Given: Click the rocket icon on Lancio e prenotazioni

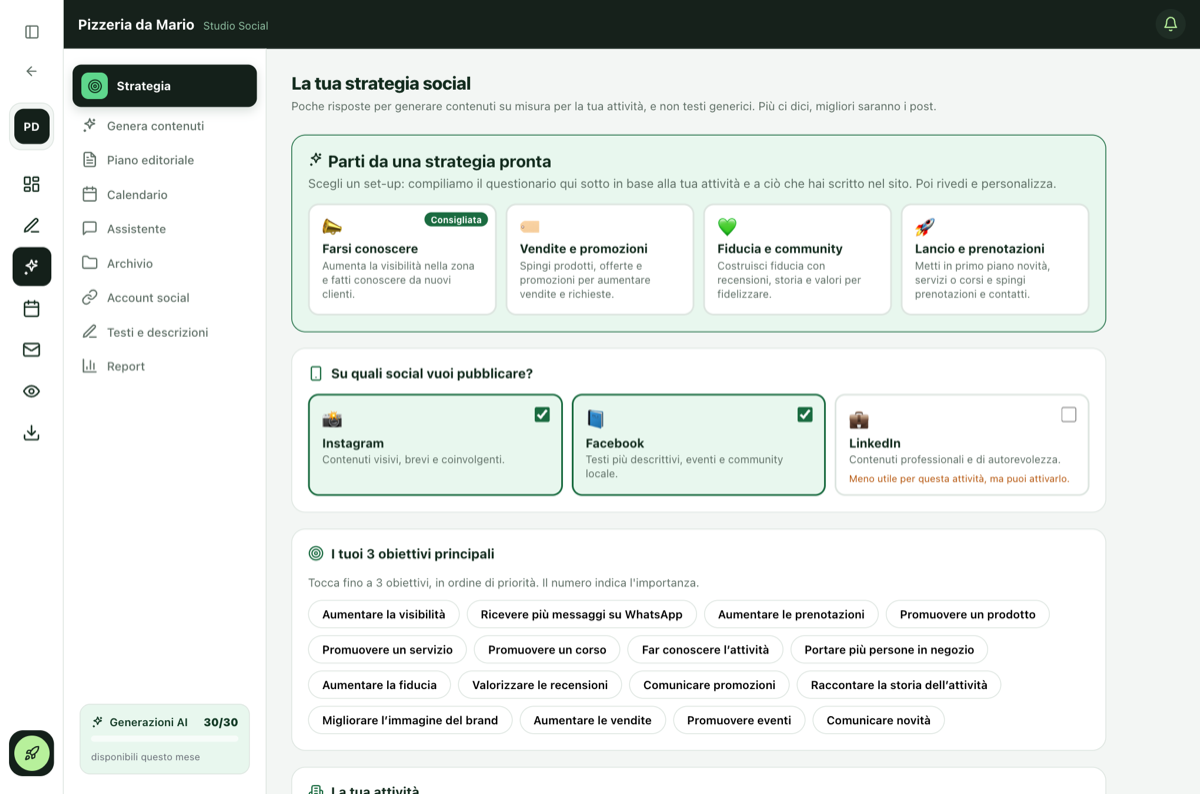Looking at the screenshot, I should pyautogui.click(x=925, y=227).
